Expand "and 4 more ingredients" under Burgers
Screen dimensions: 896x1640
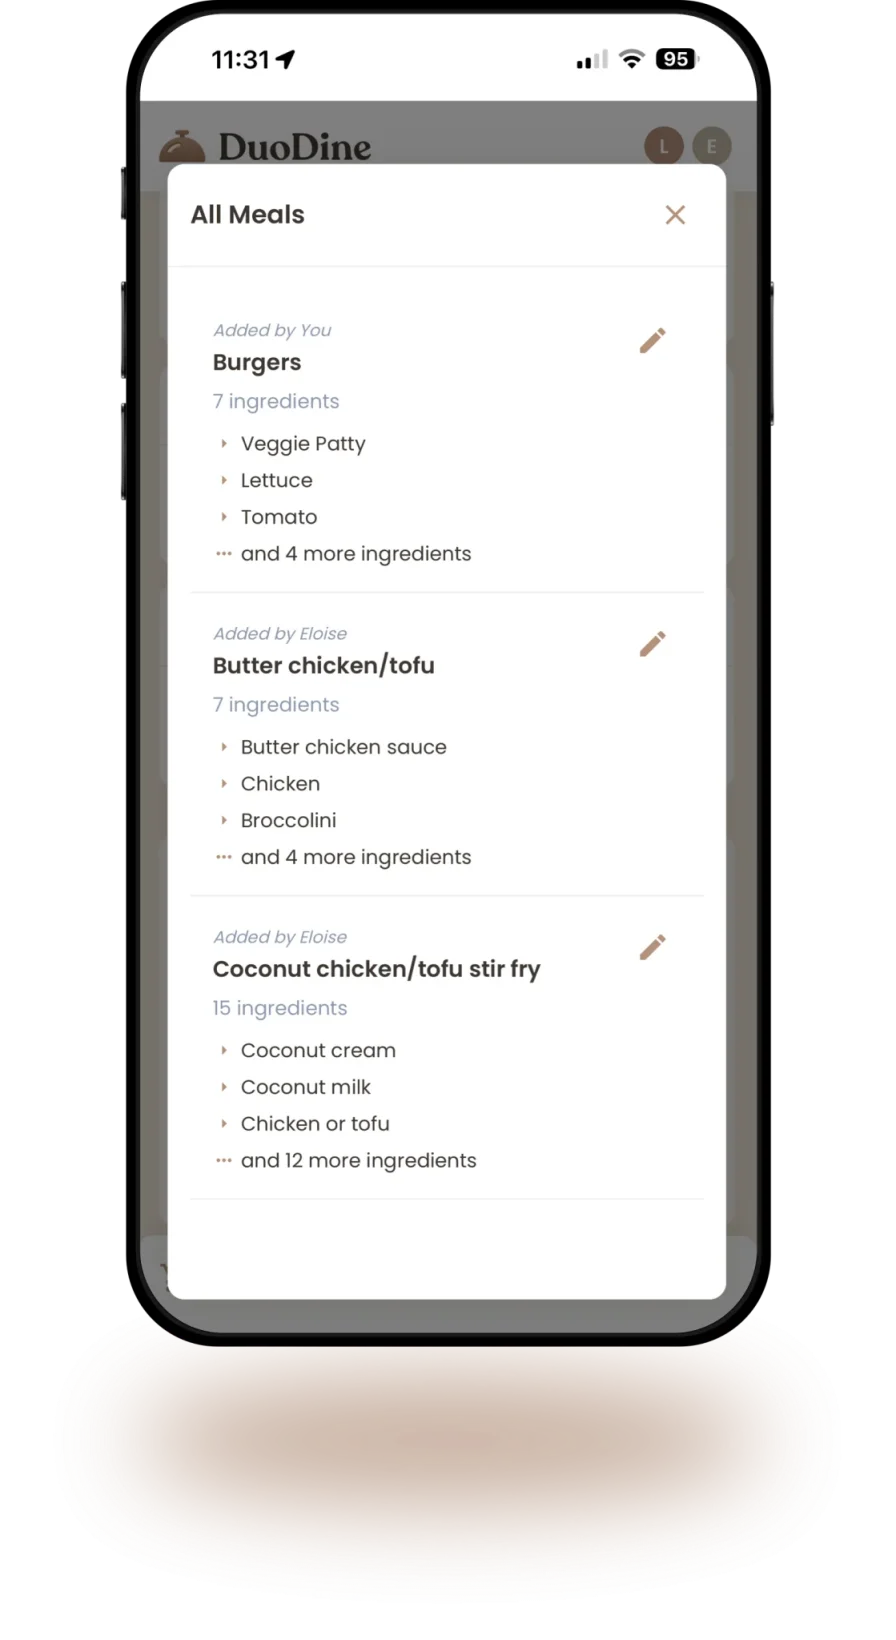355,553
